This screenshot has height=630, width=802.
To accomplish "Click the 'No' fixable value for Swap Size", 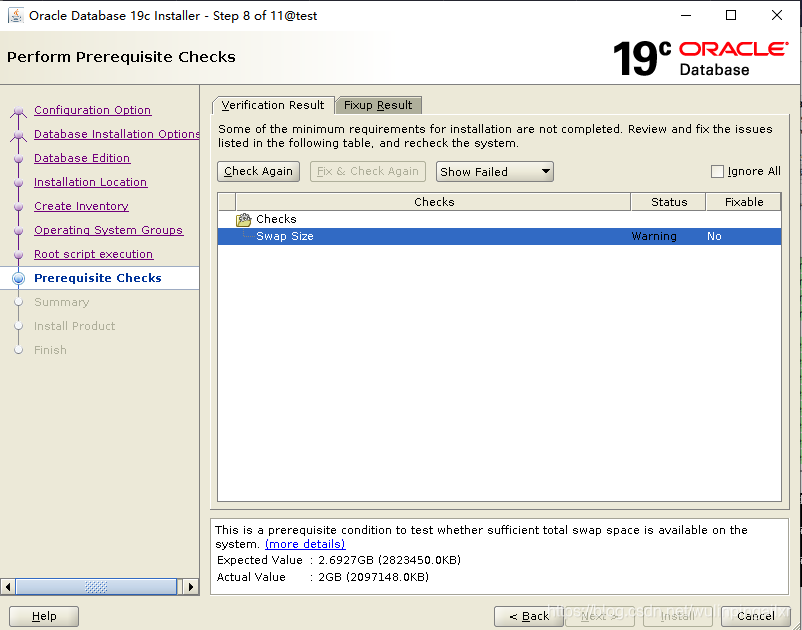I will point(714,236).
